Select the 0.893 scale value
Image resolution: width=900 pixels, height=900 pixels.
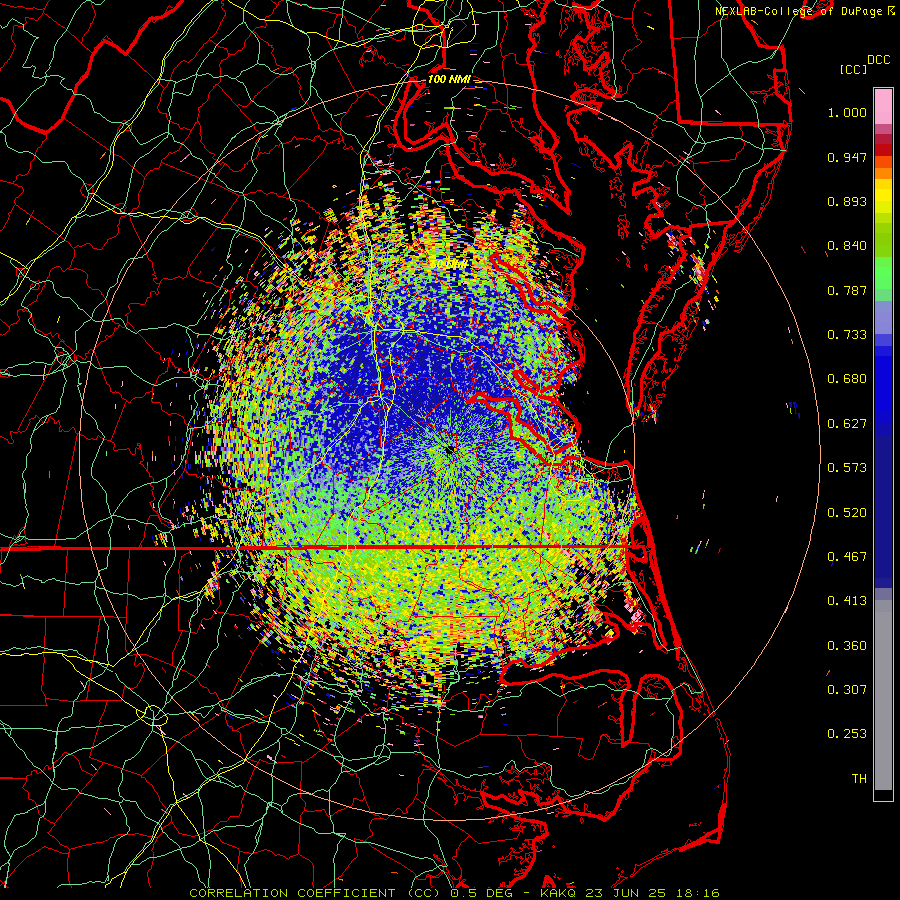click(x=847, y=201)
